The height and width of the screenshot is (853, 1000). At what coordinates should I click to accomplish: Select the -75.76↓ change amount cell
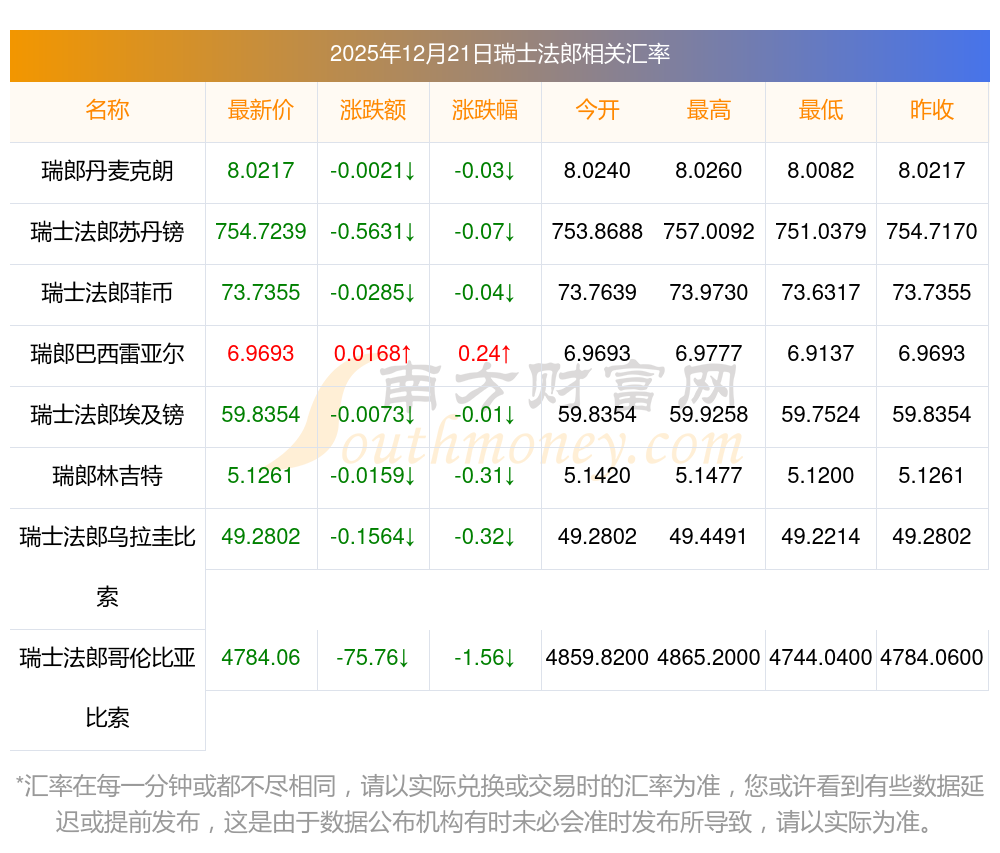[373, 658]
